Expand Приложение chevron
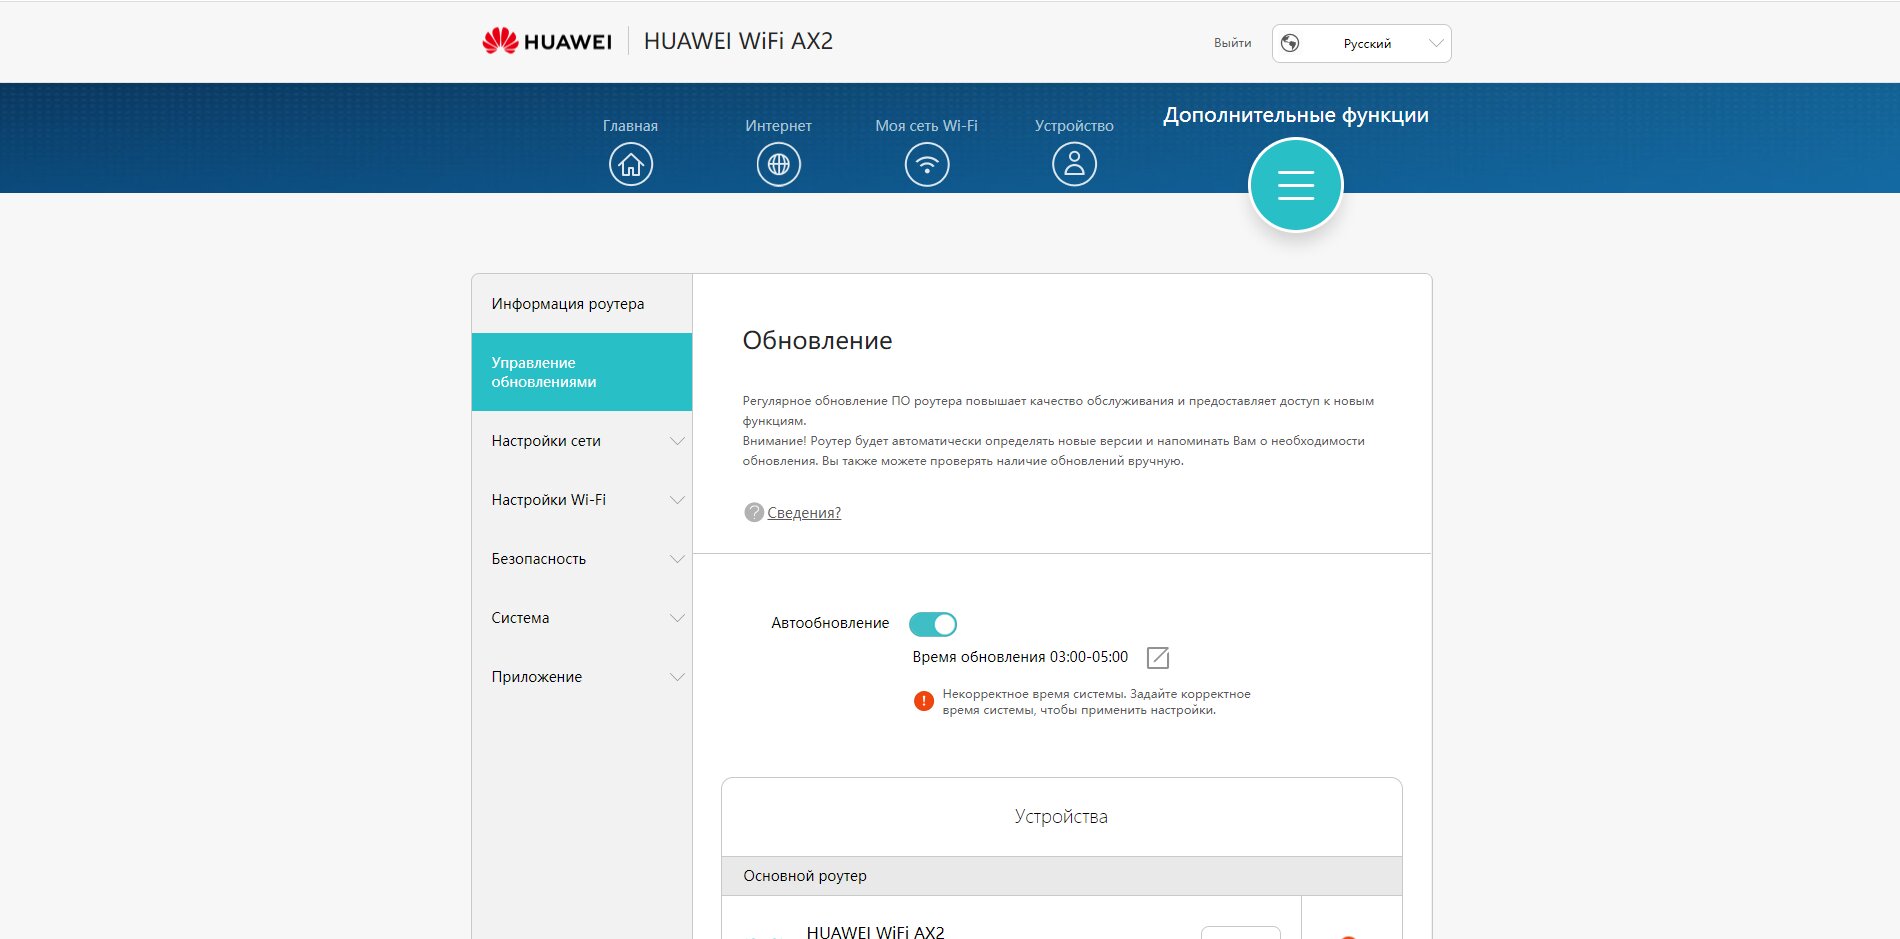Screen dimensions: 1900x939 pyautogui.click(x=677, y=677)
